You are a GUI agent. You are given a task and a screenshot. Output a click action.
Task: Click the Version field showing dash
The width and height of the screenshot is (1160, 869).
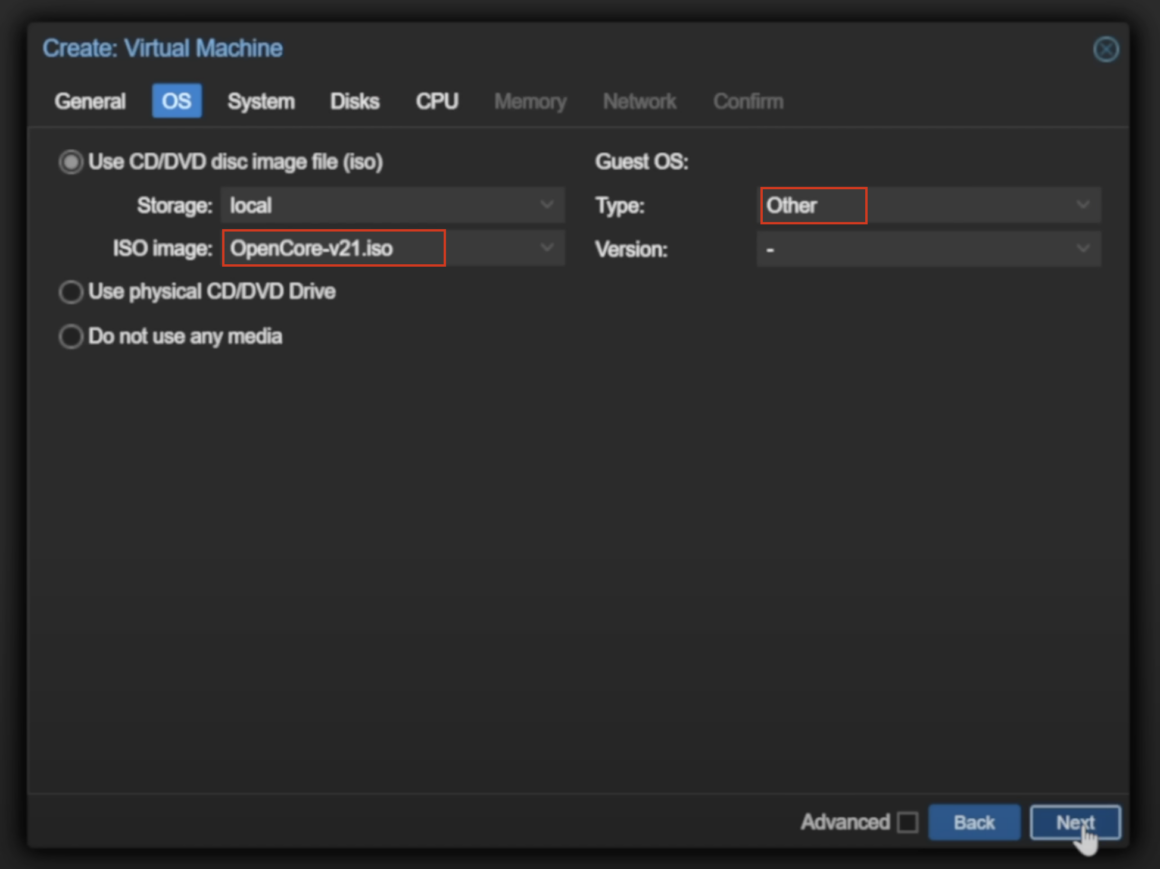point(928,249)
